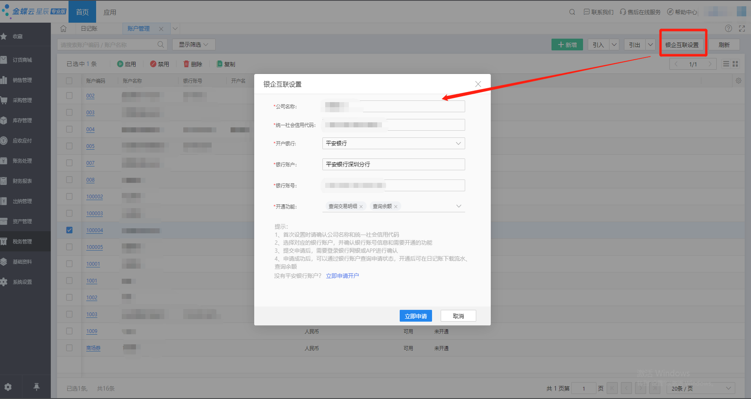This screenshot has width=753, height=399.
Task: Click the question mark help icon
Action: pos(729,29)
